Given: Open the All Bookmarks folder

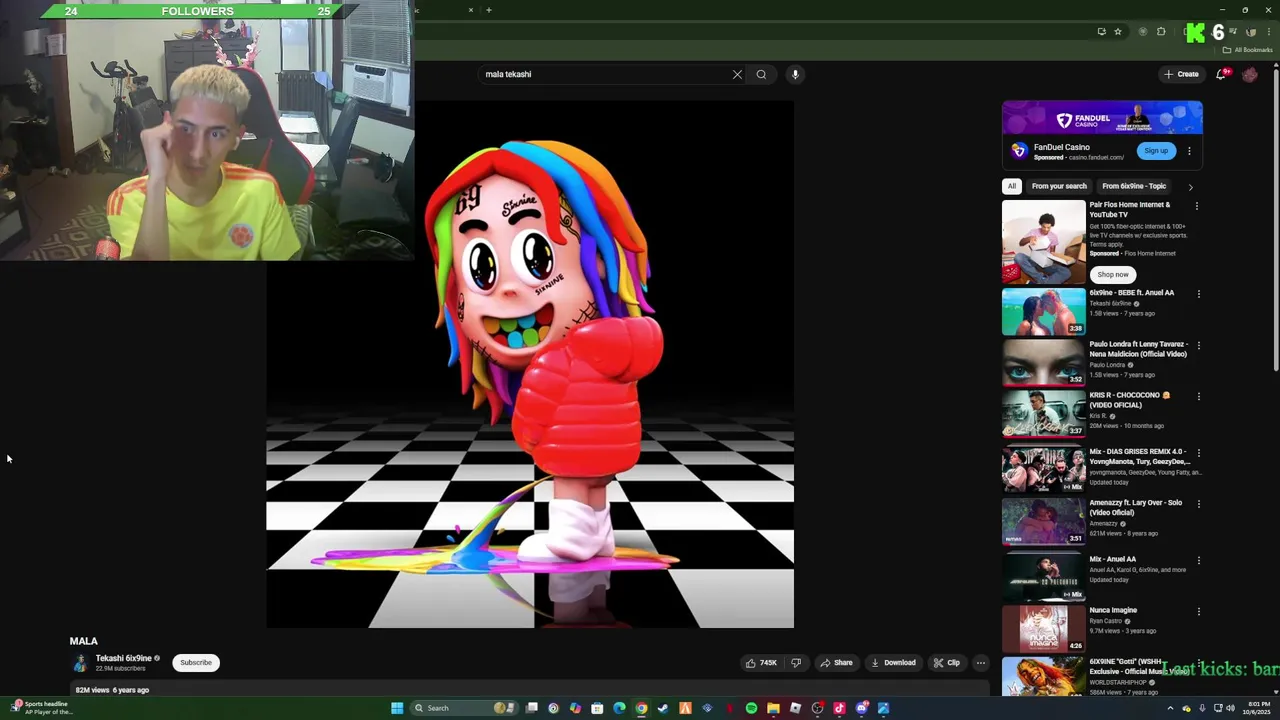Looking at the screenshot, I should pyautogui.click(x=1247, y=50).
